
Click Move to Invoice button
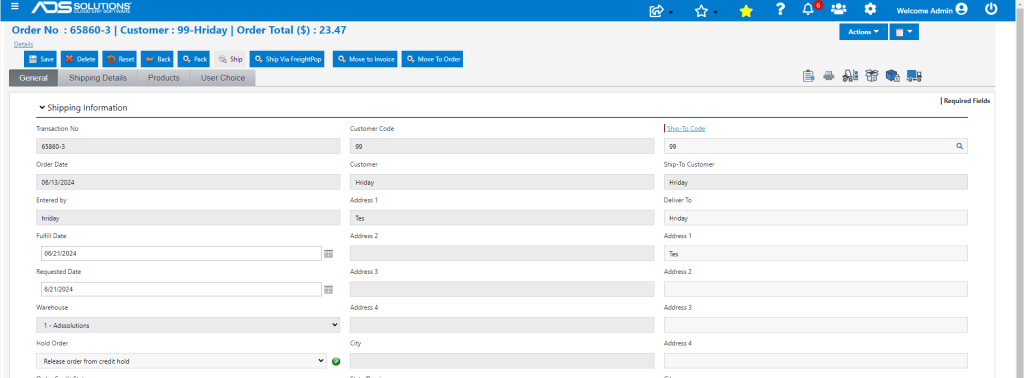tap(365, 59)
